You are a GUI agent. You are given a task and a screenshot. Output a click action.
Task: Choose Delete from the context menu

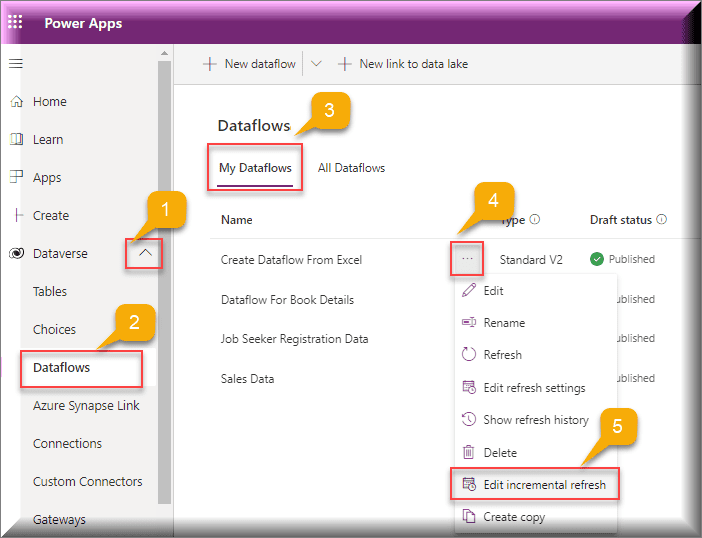(536, 453)
